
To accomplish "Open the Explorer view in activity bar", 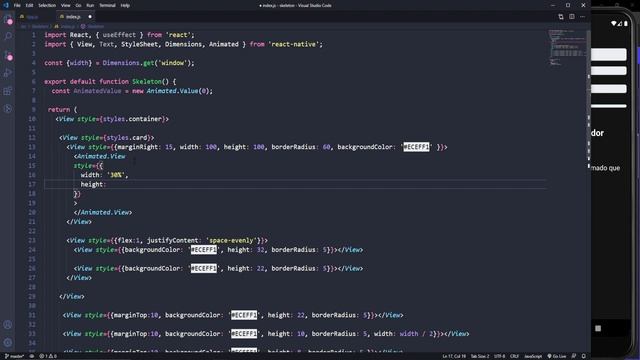I will (x=8, y=19).
